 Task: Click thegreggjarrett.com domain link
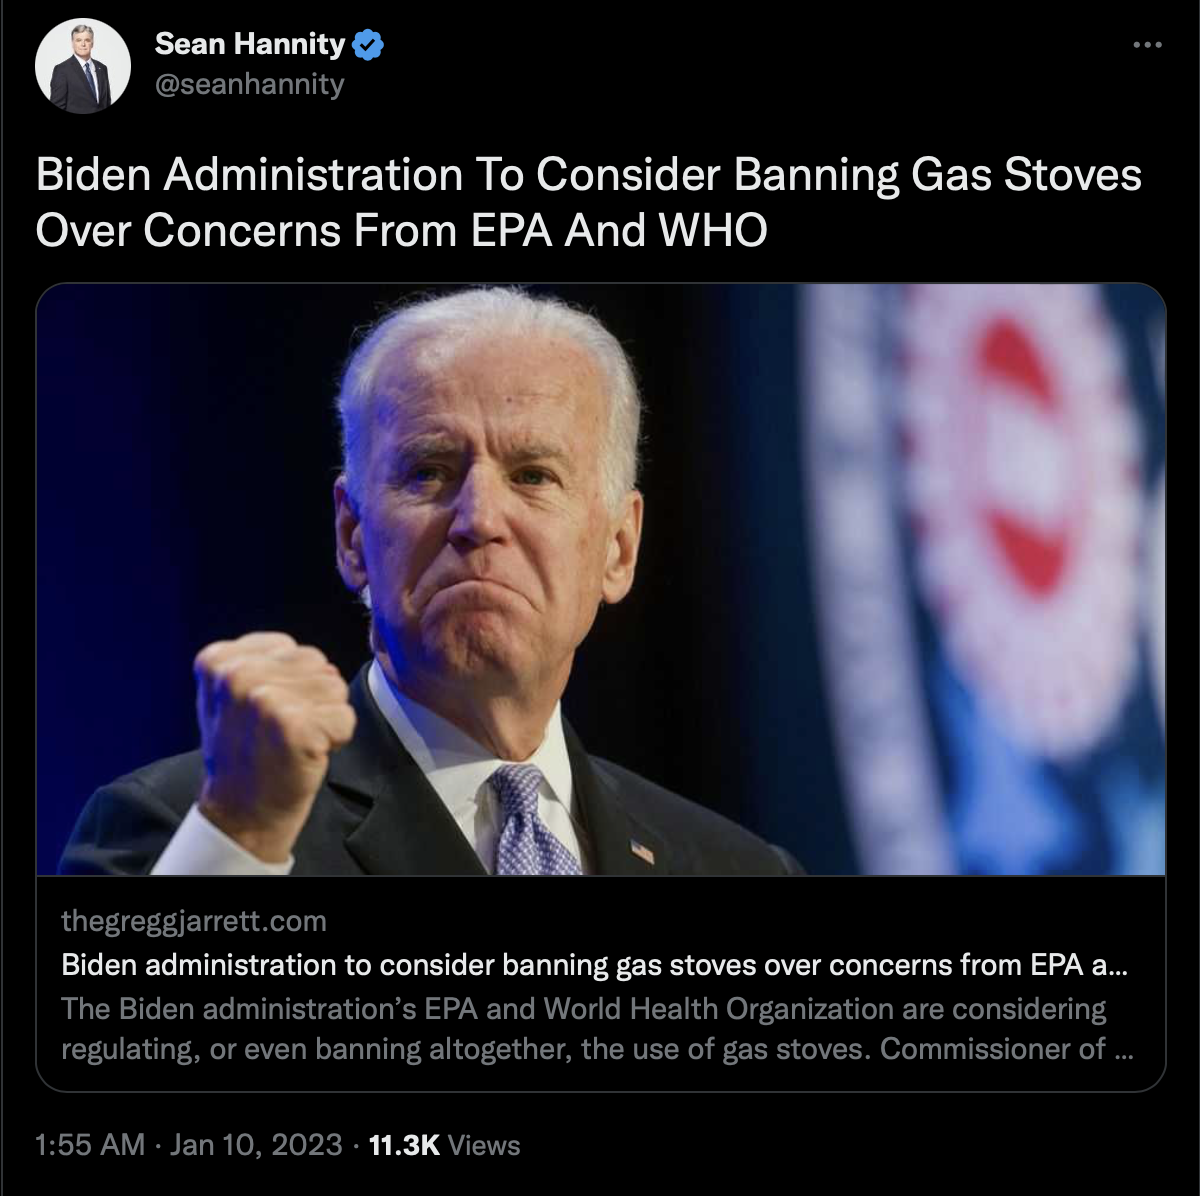(194, 921)
